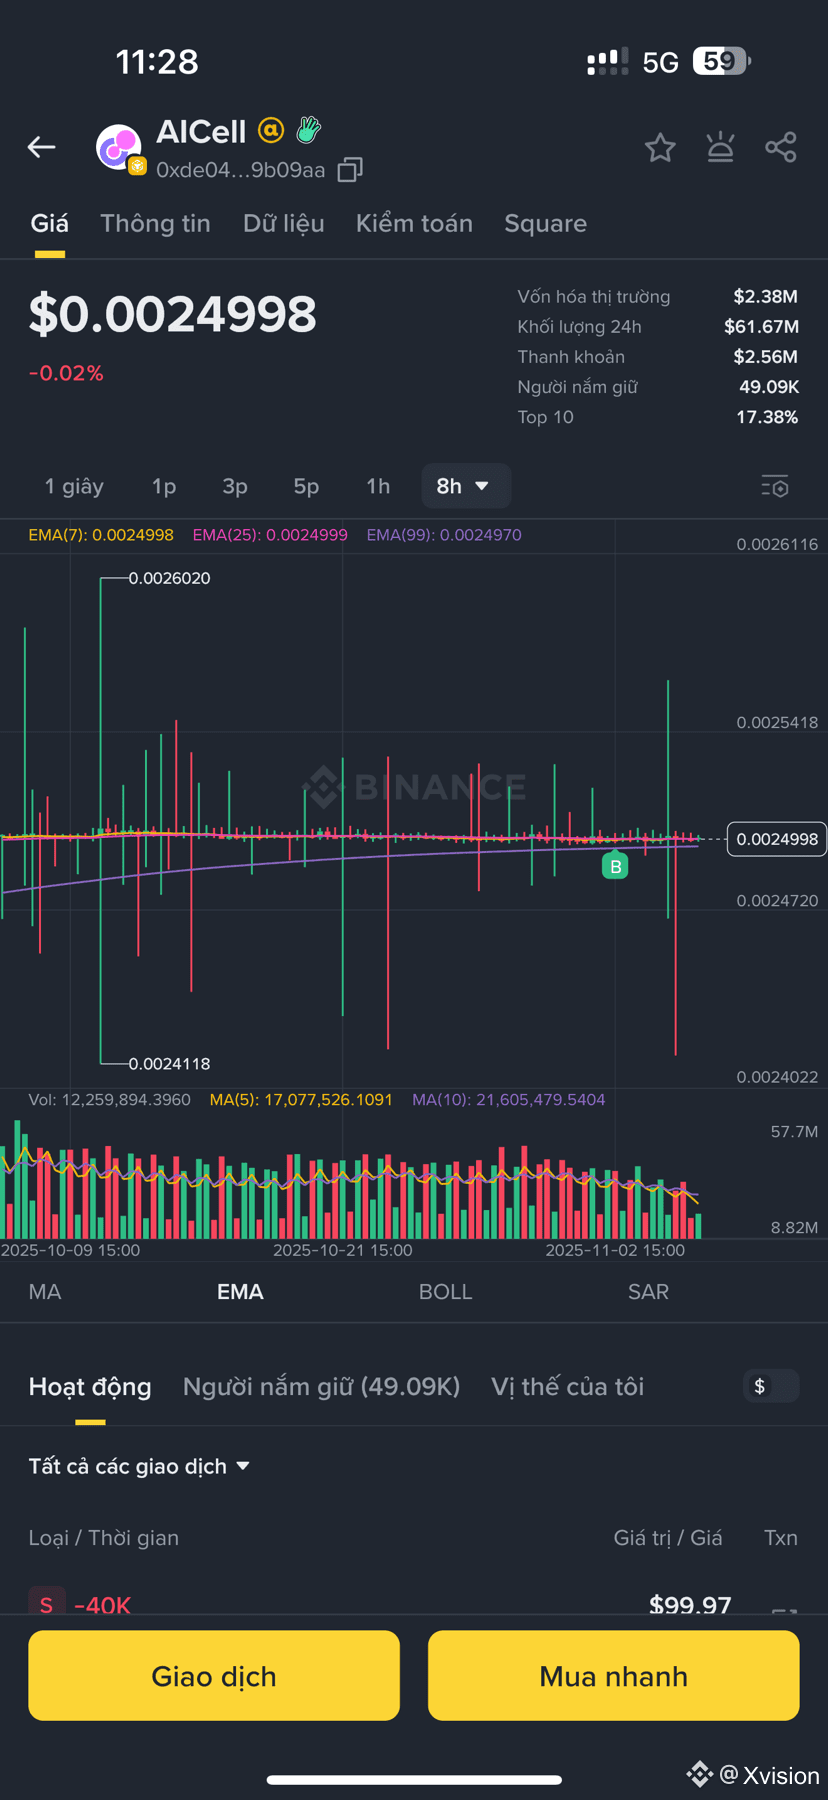The height and width of the screenshot is (1800, 828).
Task: Tap the yellow @ badge beside AICell
Action: pos(271,130)
